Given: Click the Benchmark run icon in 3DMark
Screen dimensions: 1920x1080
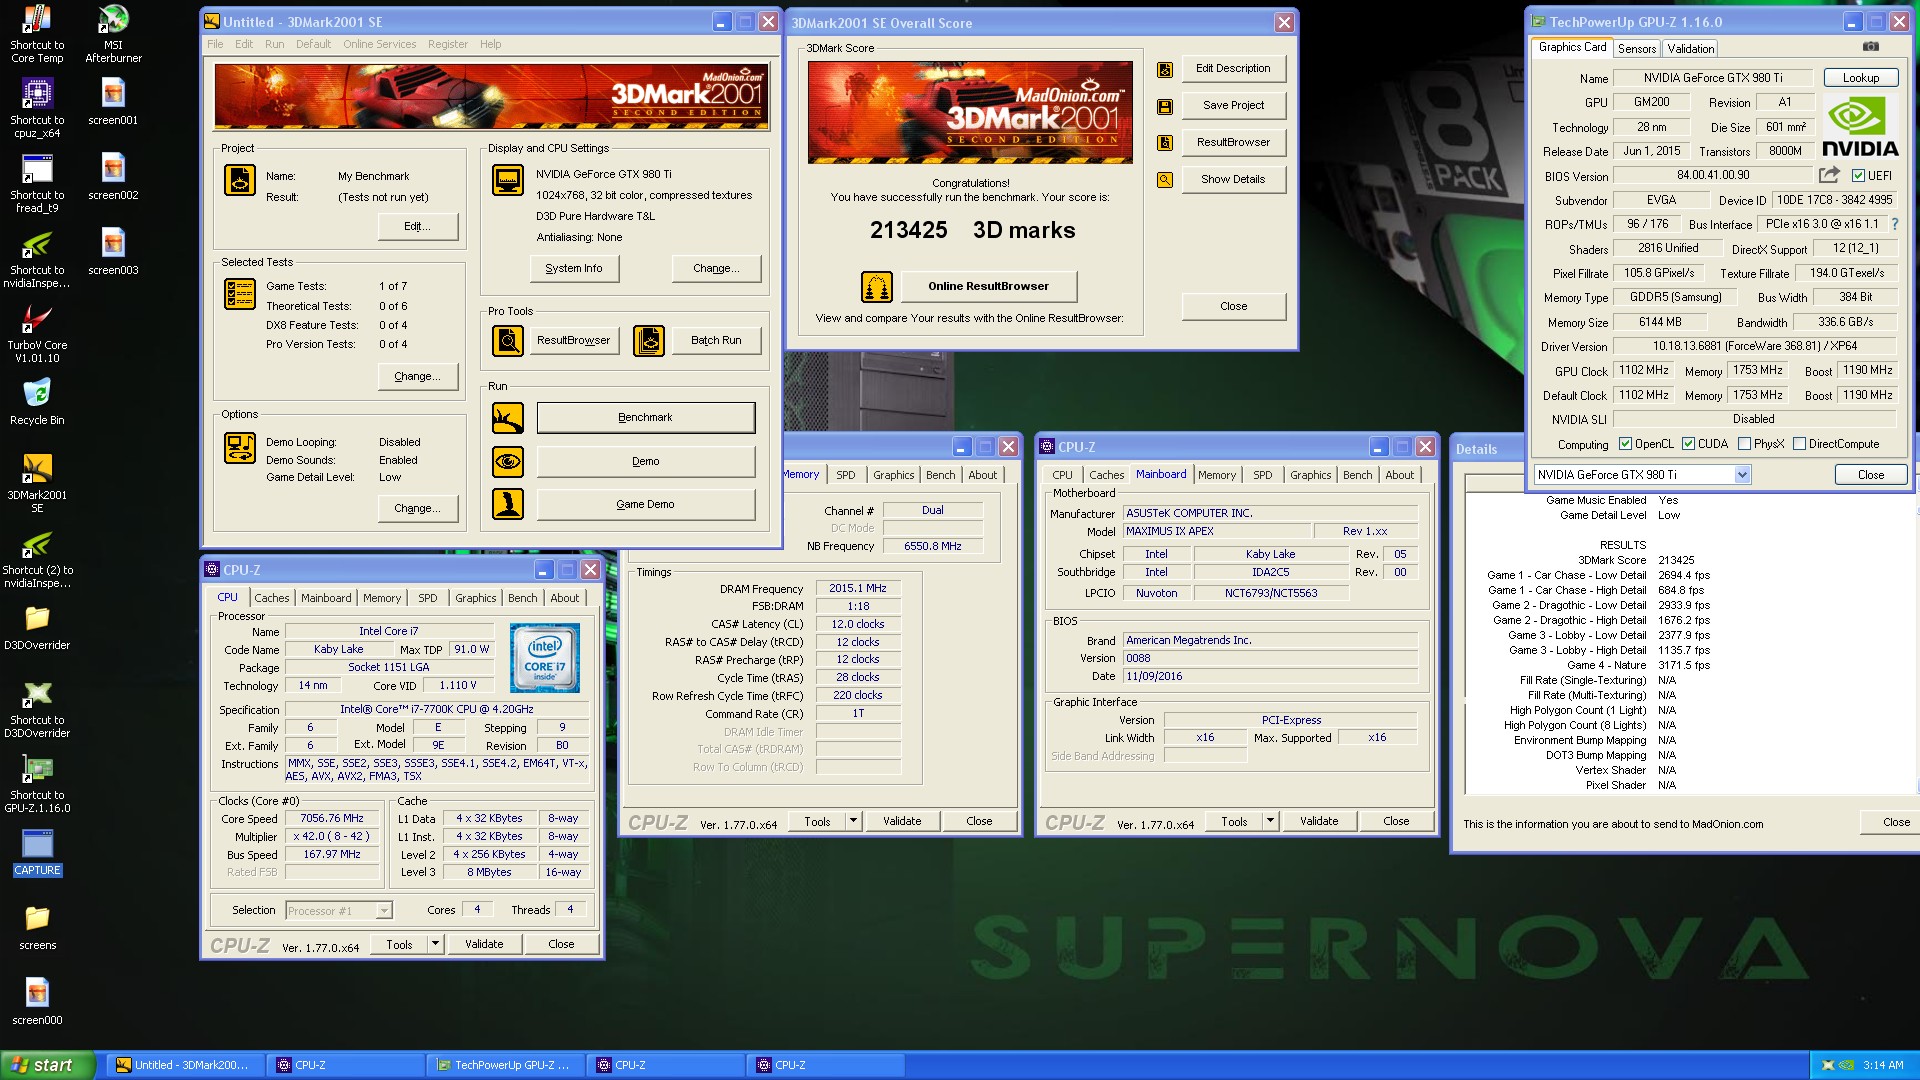Looking at the screenshot, I should 508,418.
